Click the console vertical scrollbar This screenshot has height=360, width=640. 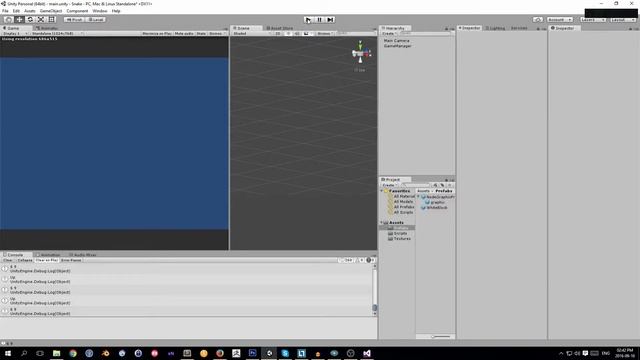[375, 289]
